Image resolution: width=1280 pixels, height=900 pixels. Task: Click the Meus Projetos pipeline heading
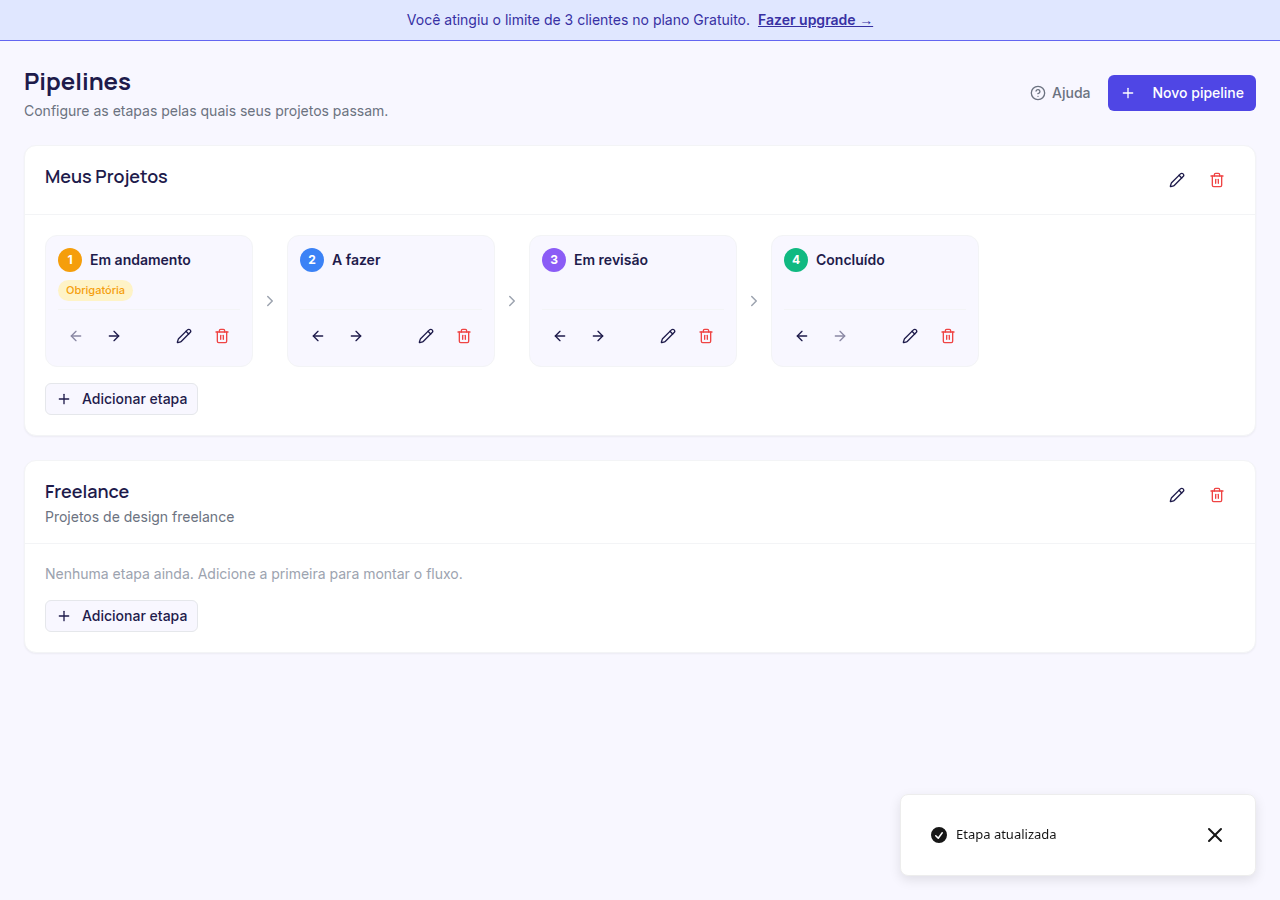[106, 177]
